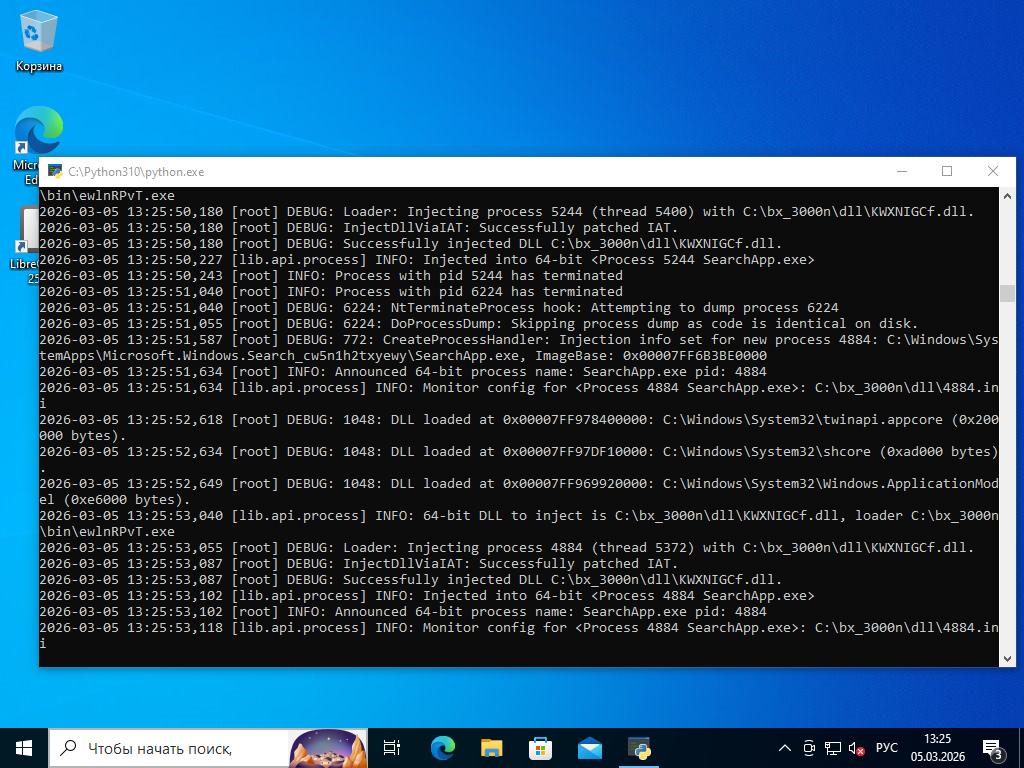Select the Python console taskbar button
Viewport: 1024px width, 768px height.
click(639, 747)
